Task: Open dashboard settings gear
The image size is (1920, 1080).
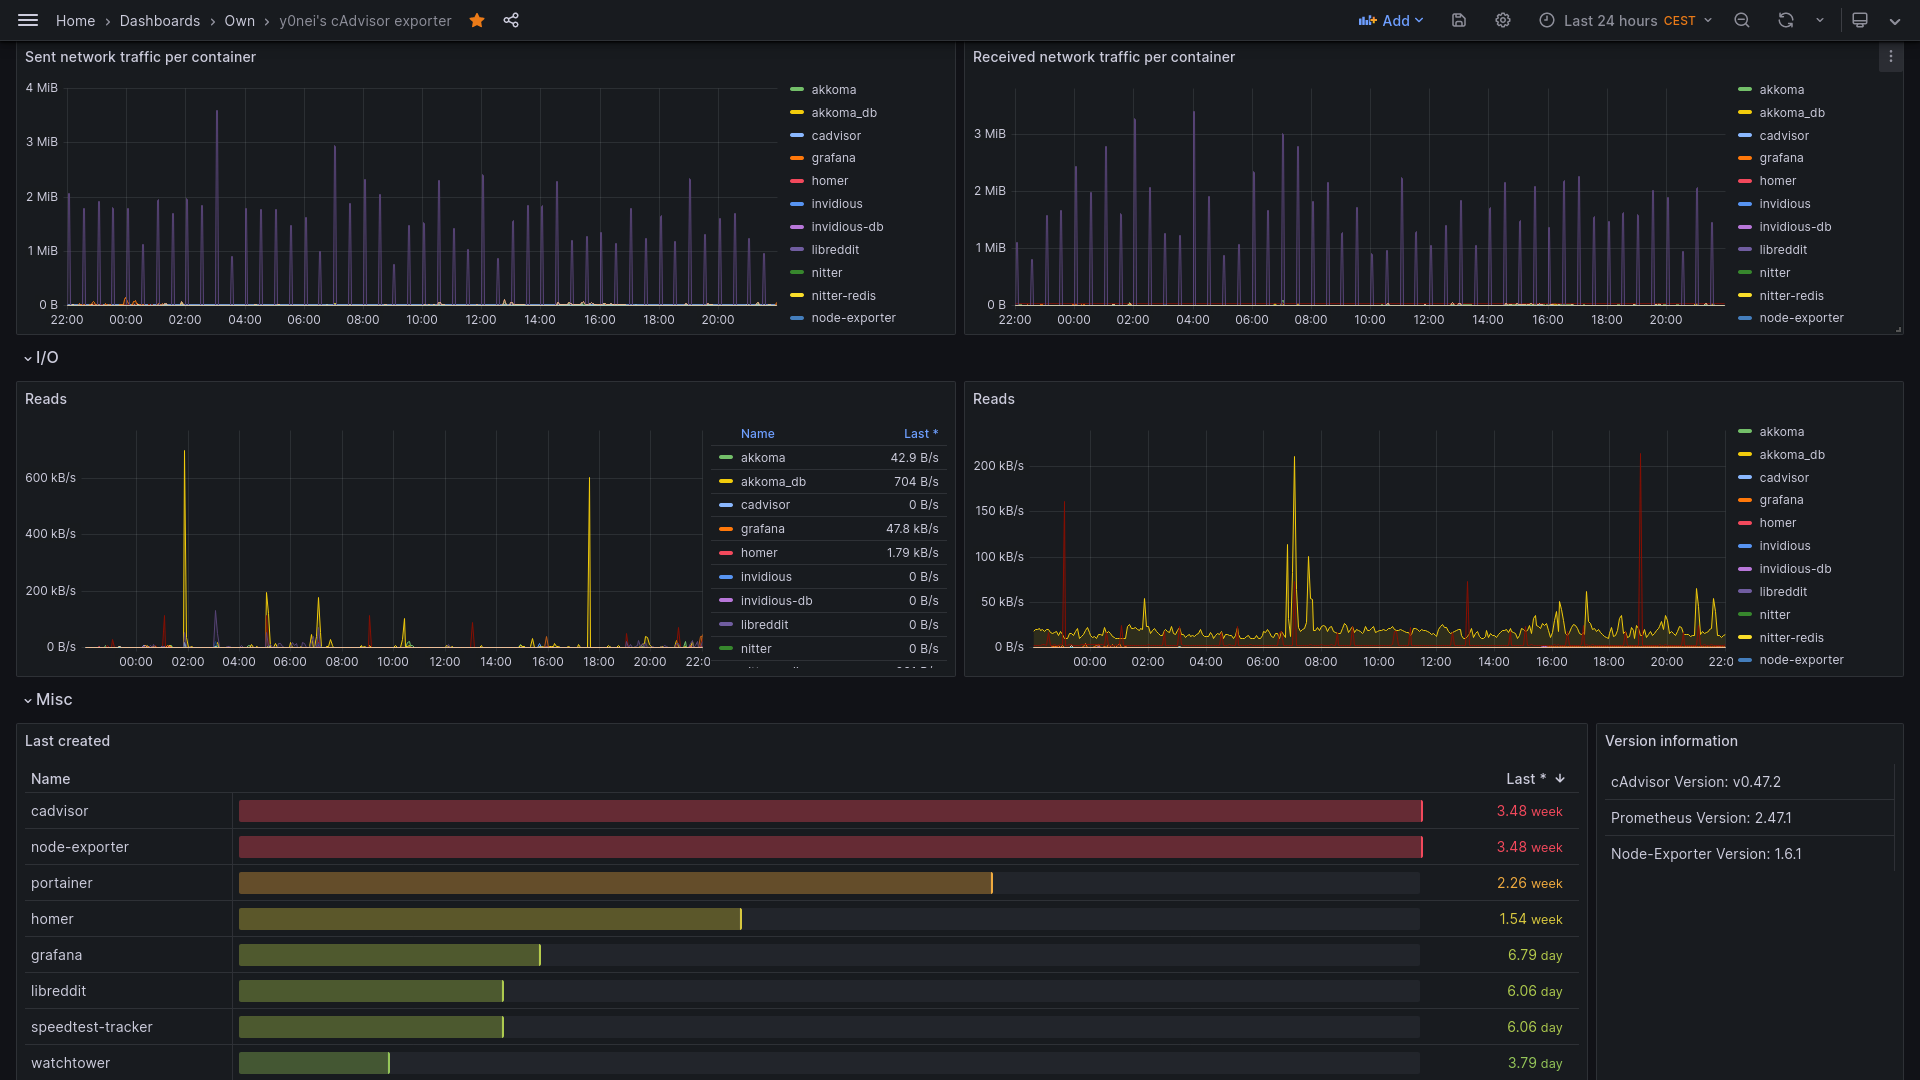Action: click(1503, 20)
